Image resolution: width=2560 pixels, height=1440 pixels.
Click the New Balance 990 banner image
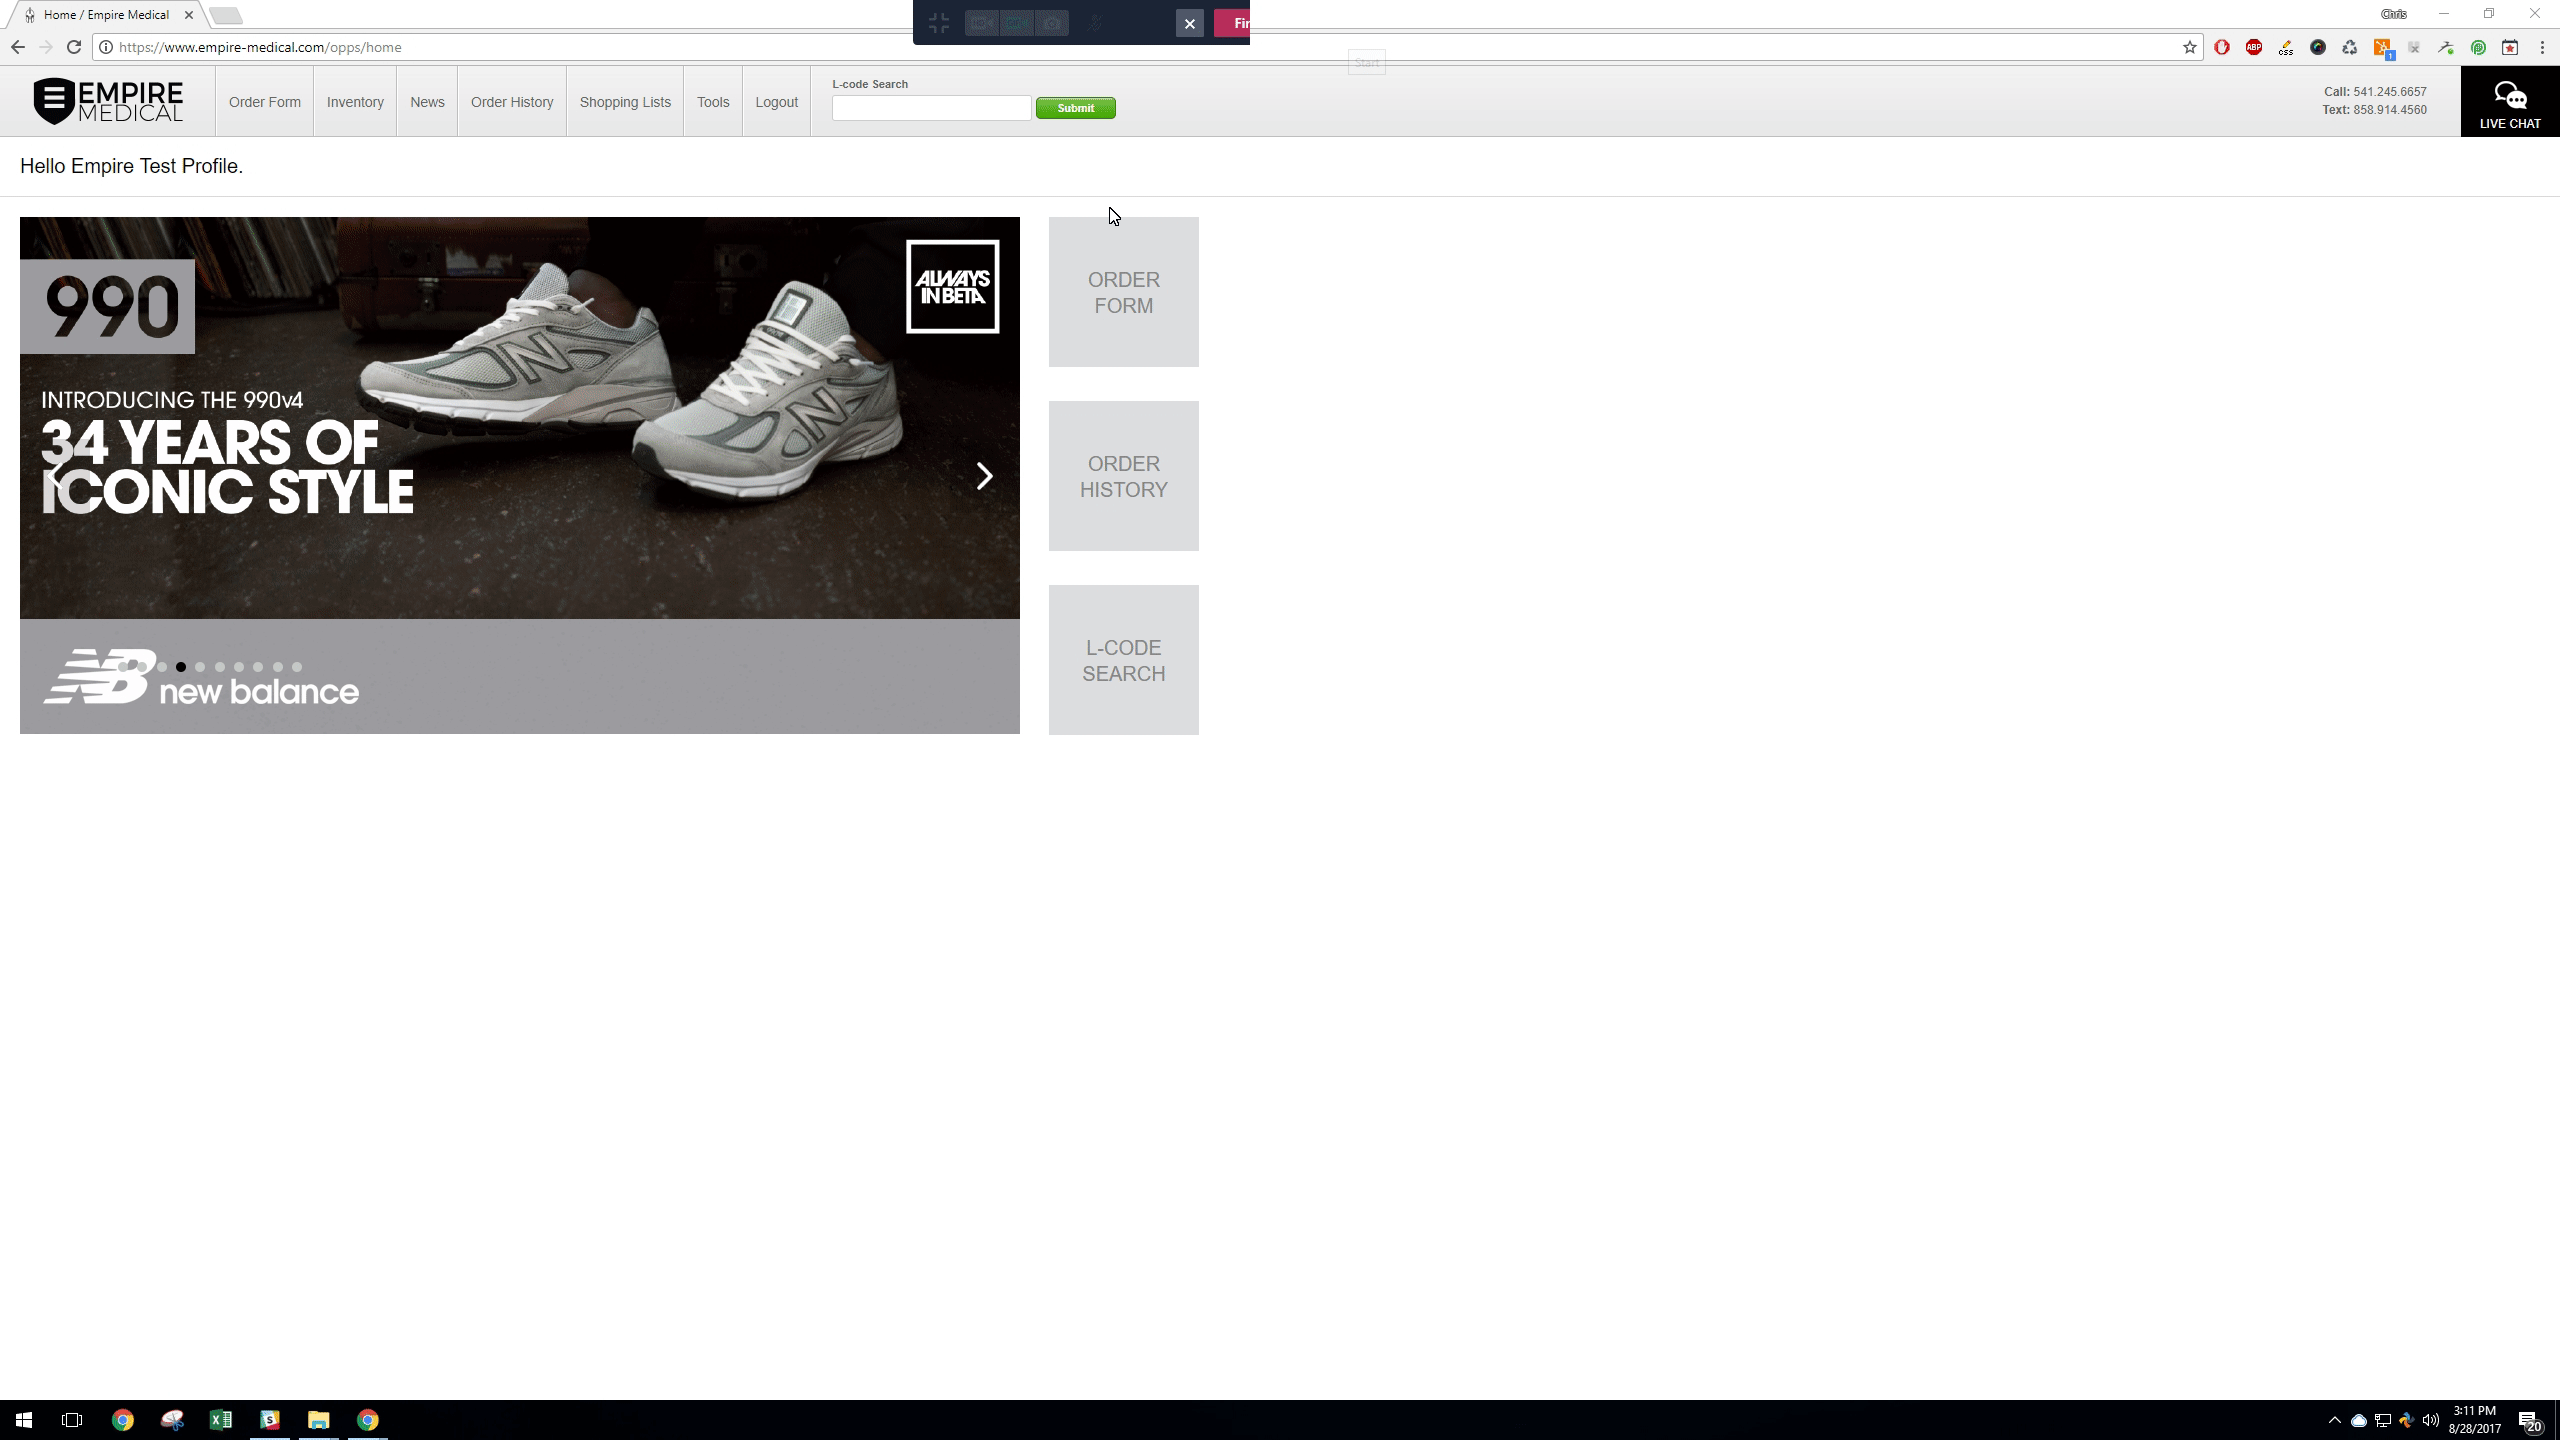(520, 475)
